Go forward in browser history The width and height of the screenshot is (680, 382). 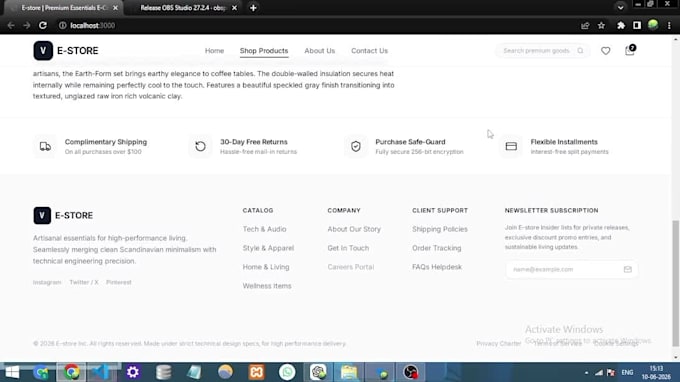pyautogui.click(x=26, y=26)
